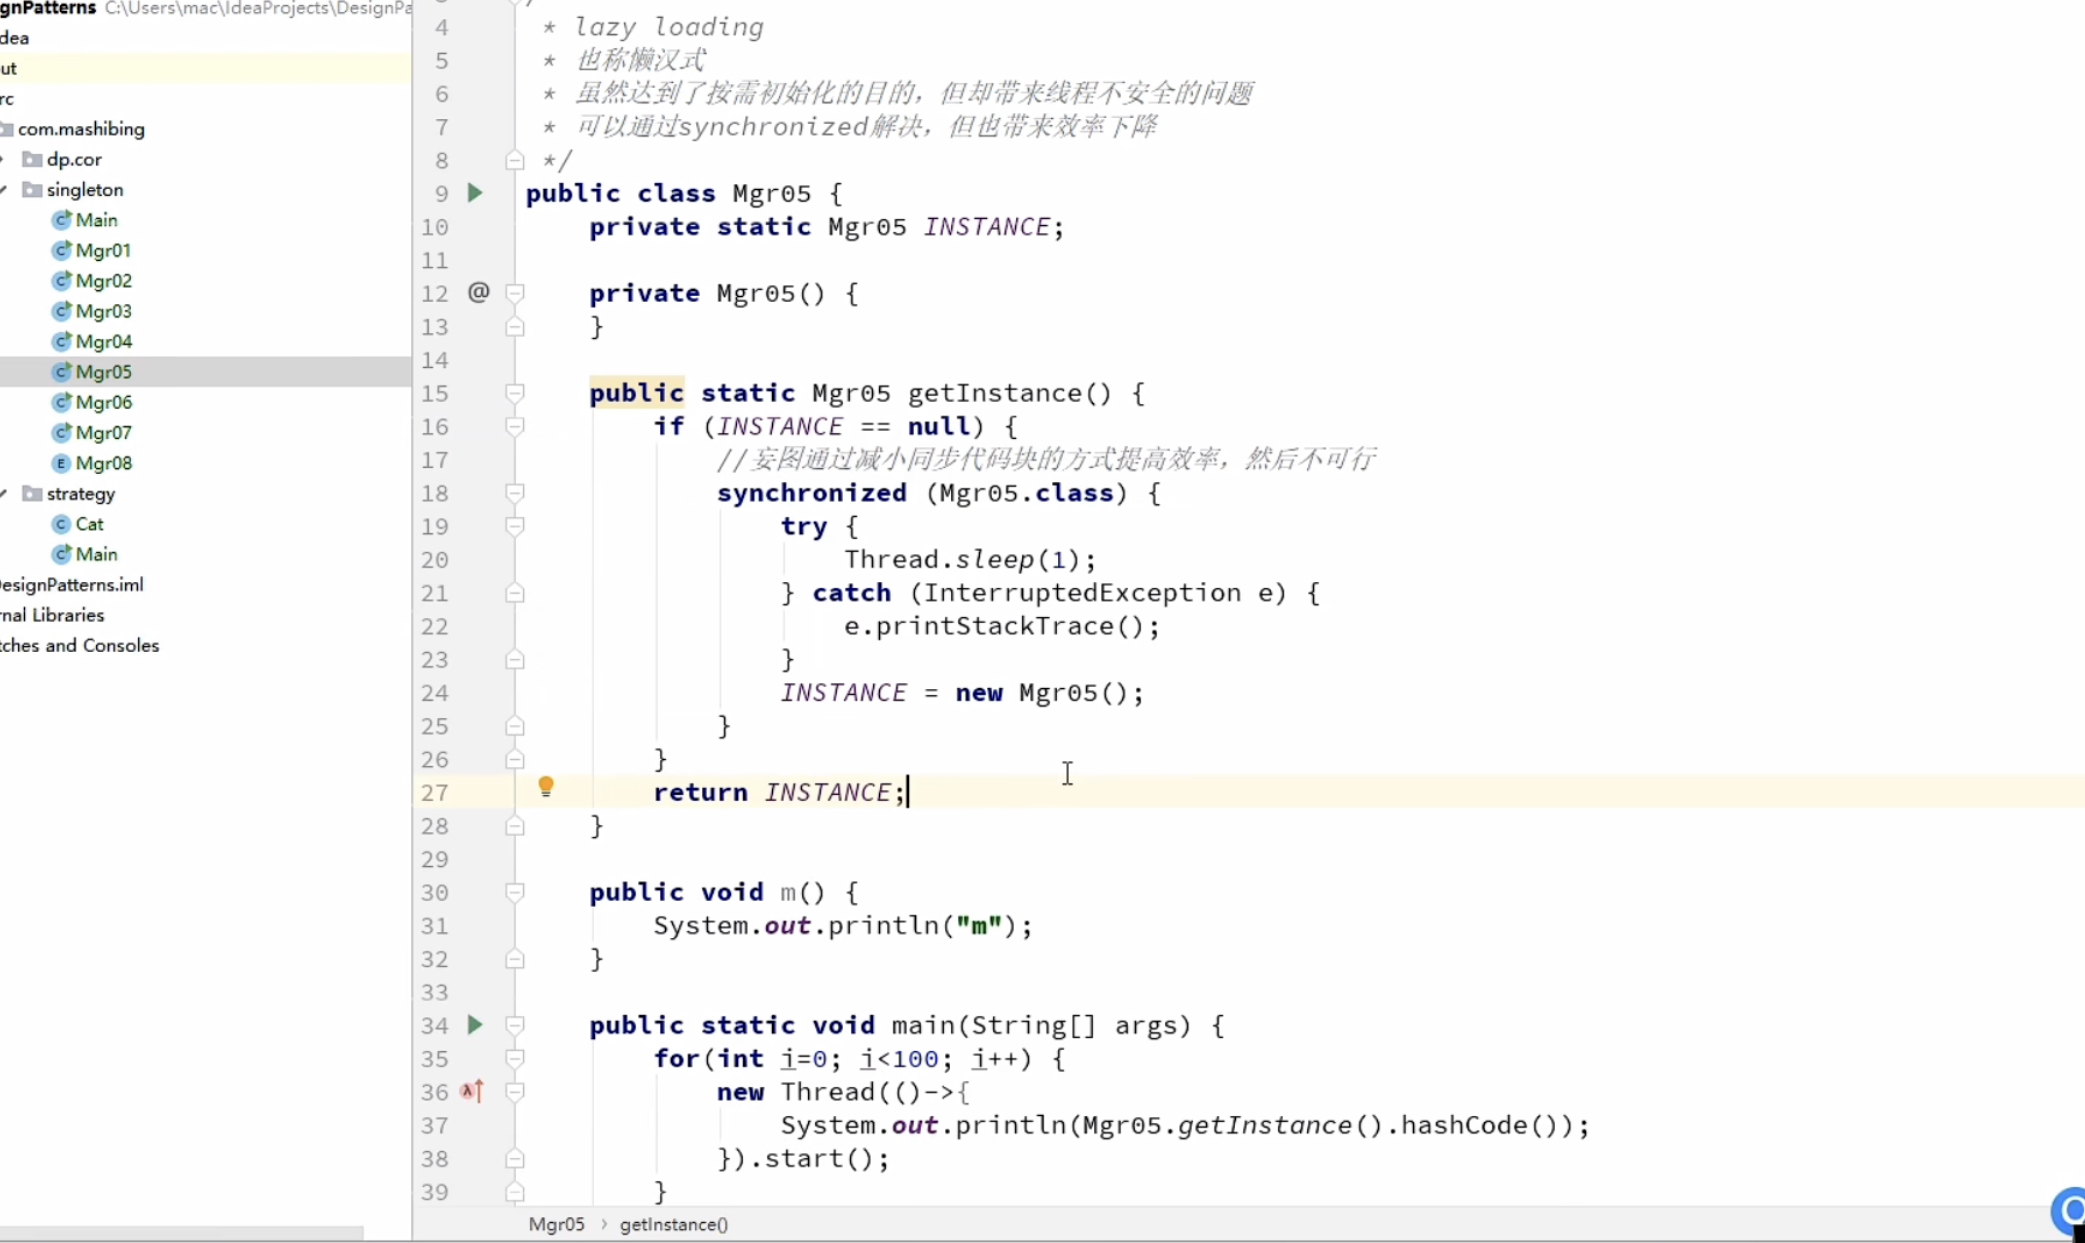This screenshot has width=2085, height=1243.
Task: Click the breadcrumb separator icon in status bar
Action: pos(599,1224)
